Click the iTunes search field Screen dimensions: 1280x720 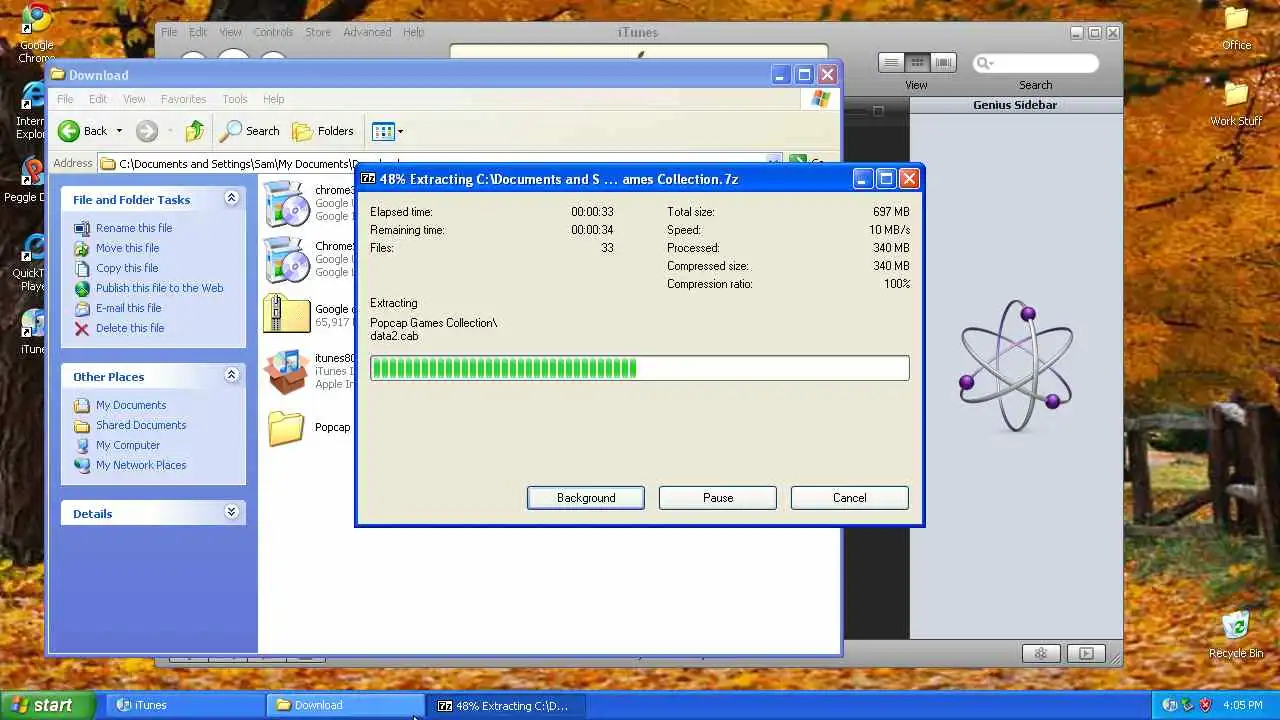[x=1035, y=63]
